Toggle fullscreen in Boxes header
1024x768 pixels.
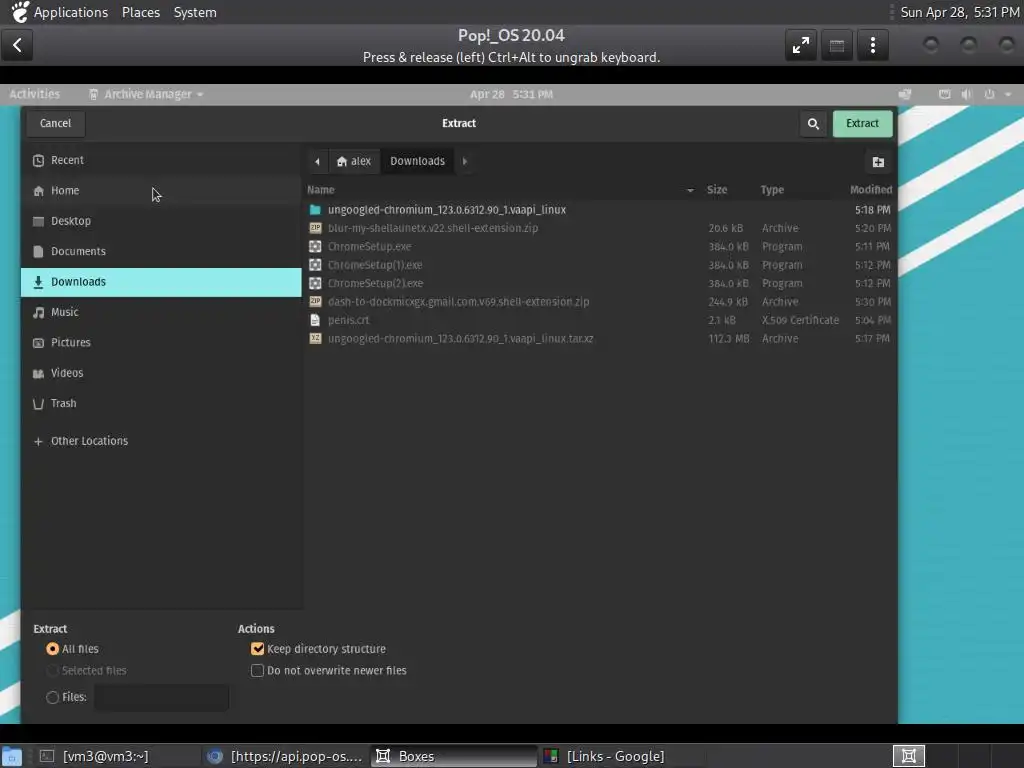[801, 45]
